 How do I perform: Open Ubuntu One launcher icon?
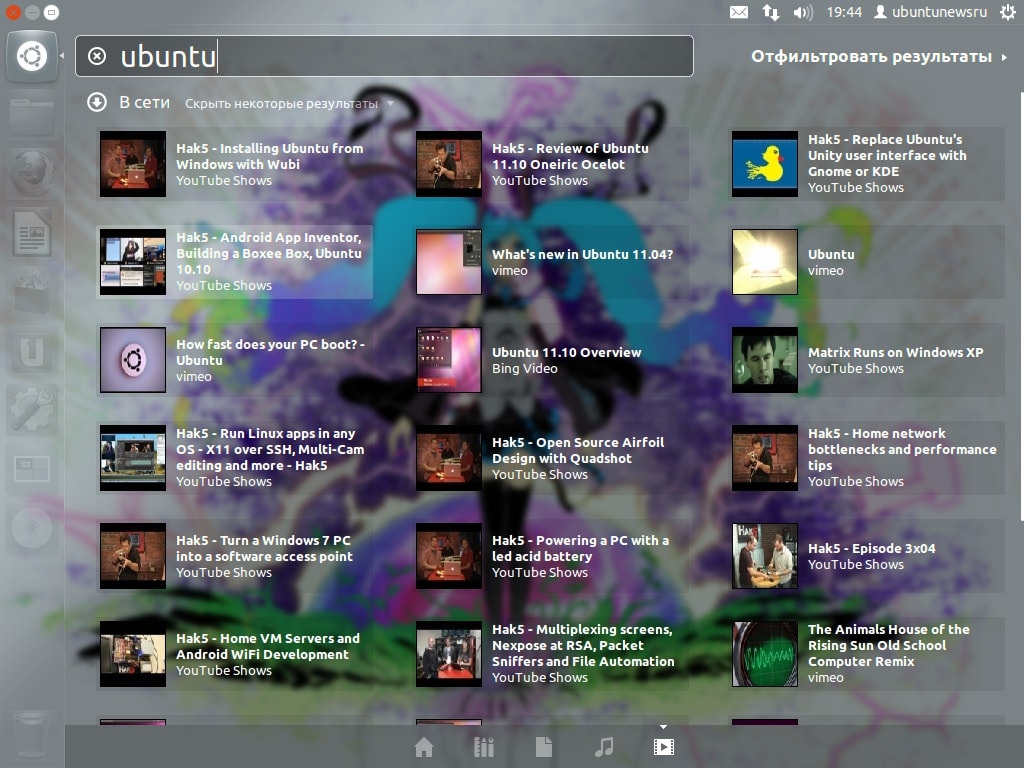coord(32,352)
